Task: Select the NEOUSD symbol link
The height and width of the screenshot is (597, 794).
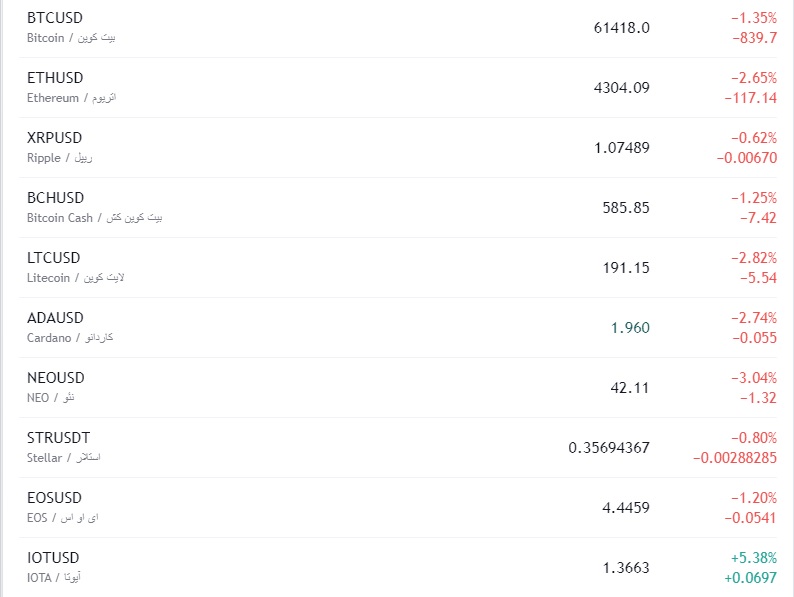Action: pyautogui.click(x=56, y=378)
